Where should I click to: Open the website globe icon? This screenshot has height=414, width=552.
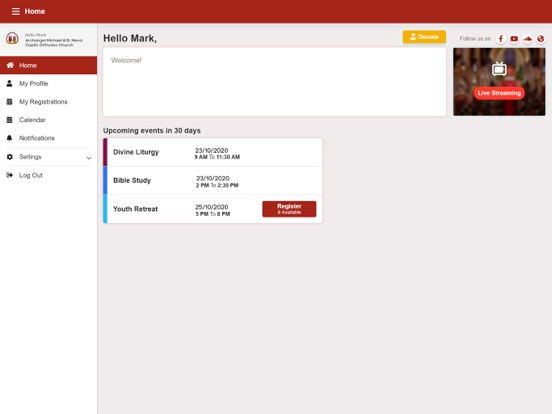pos(541,39)
